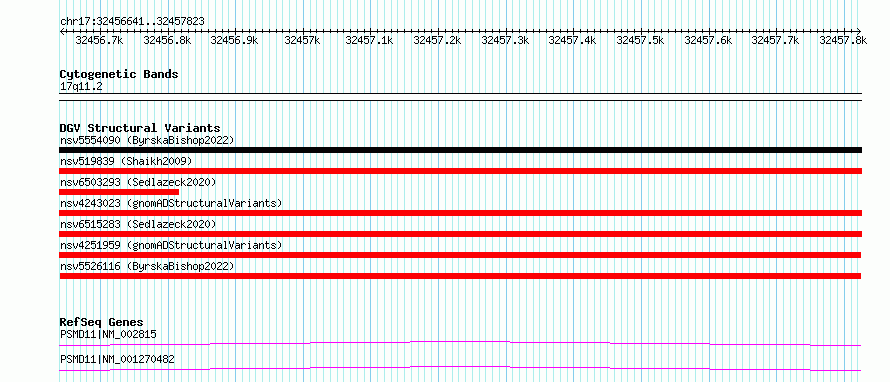Click the 32457.8k ruler tick label
This screenshot has width=890, height=382.
click(x=843, y=40)
